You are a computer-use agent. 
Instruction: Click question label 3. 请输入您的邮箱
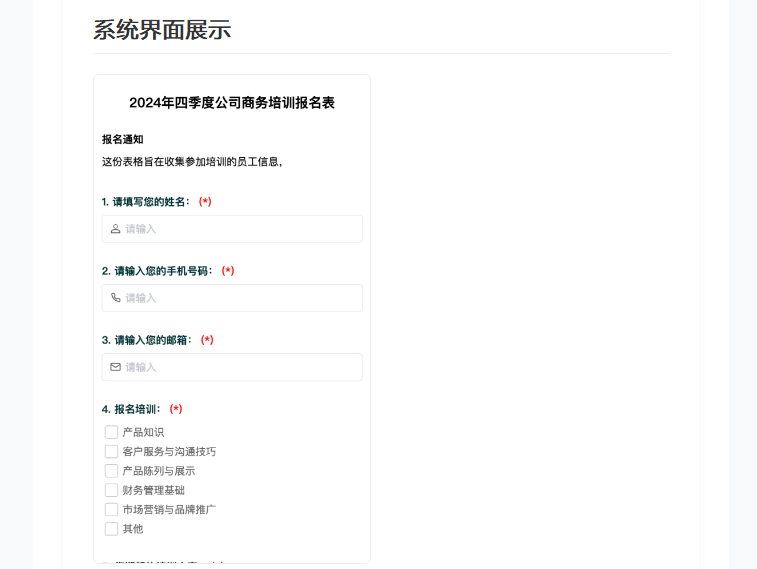click(x=147, y=340)
